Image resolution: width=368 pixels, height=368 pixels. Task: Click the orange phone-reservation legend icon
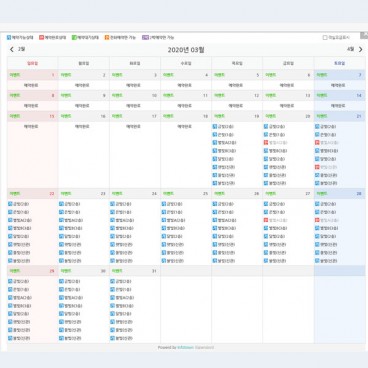pyautogui.click(x=107, y=38)
